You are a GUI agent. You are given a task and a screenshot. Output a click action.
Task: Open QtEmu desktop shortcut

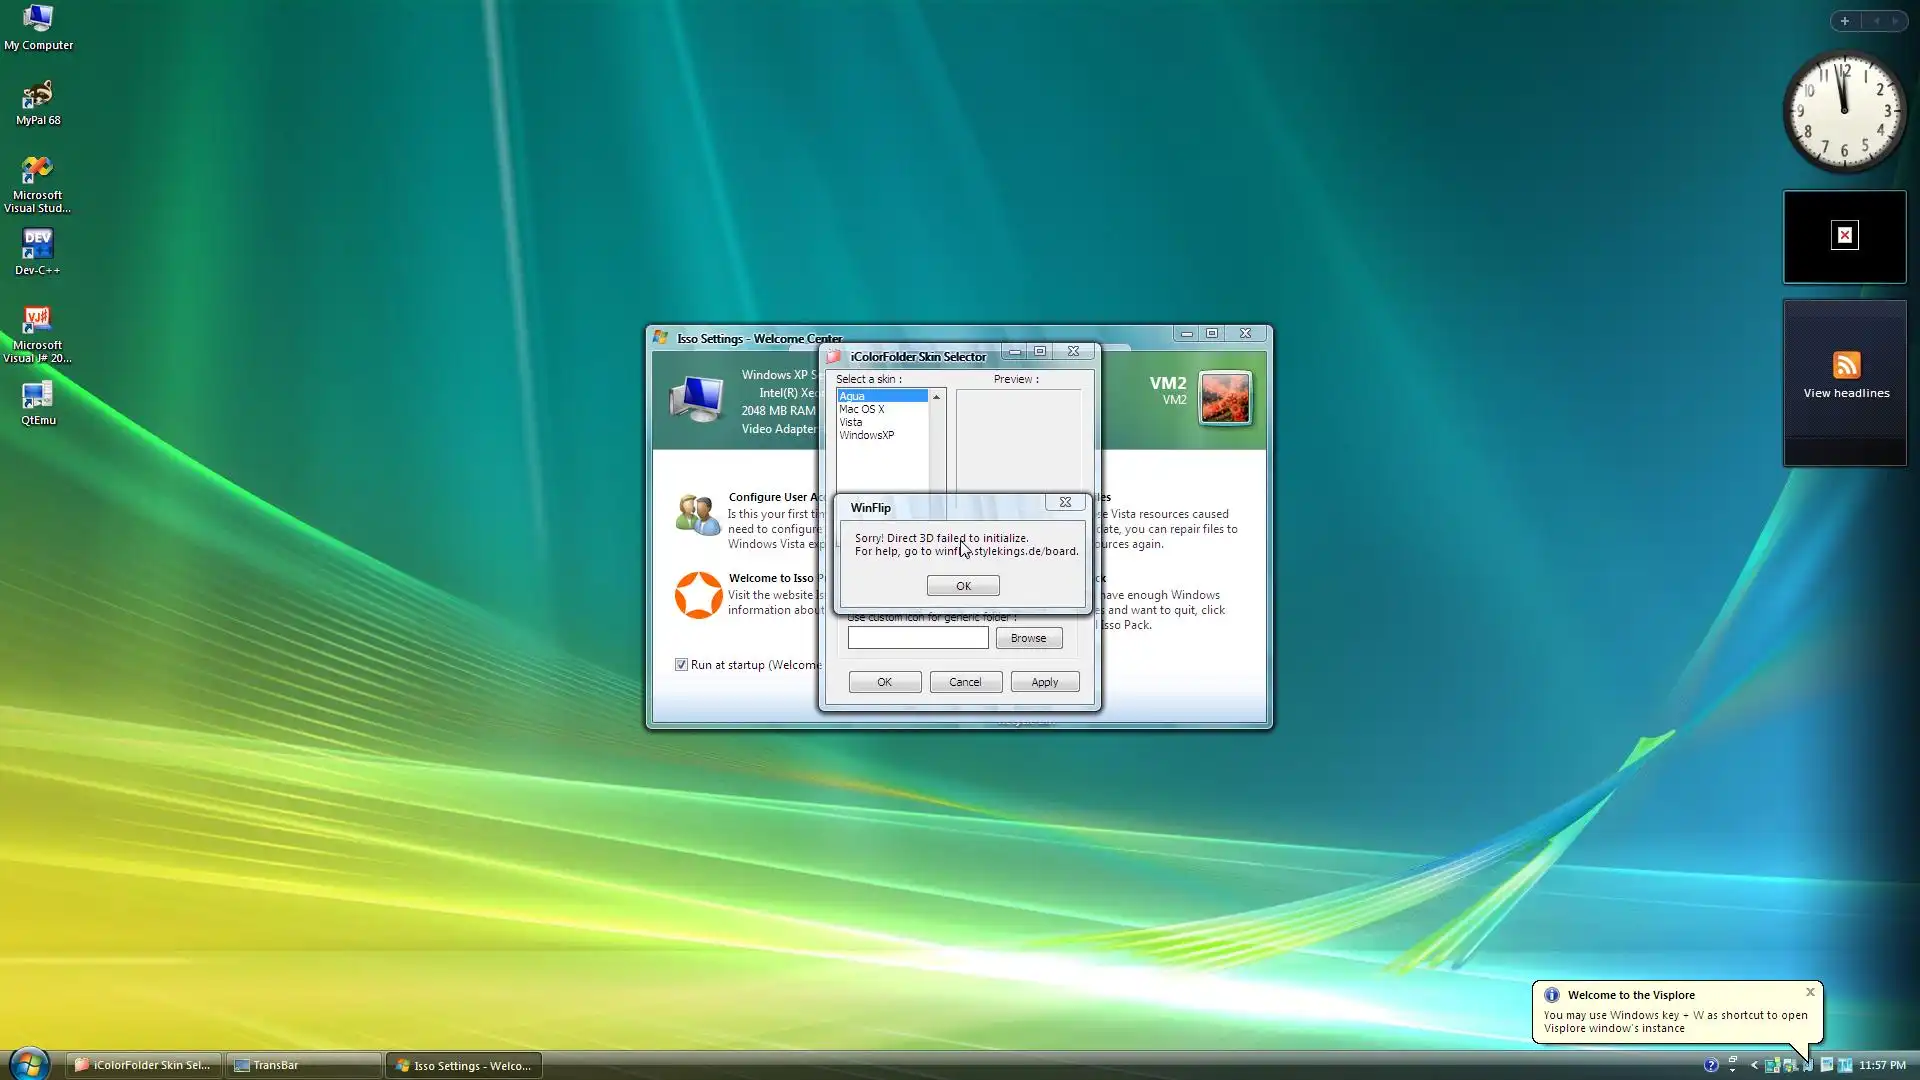pyautogui.click(x=38, y=396)
